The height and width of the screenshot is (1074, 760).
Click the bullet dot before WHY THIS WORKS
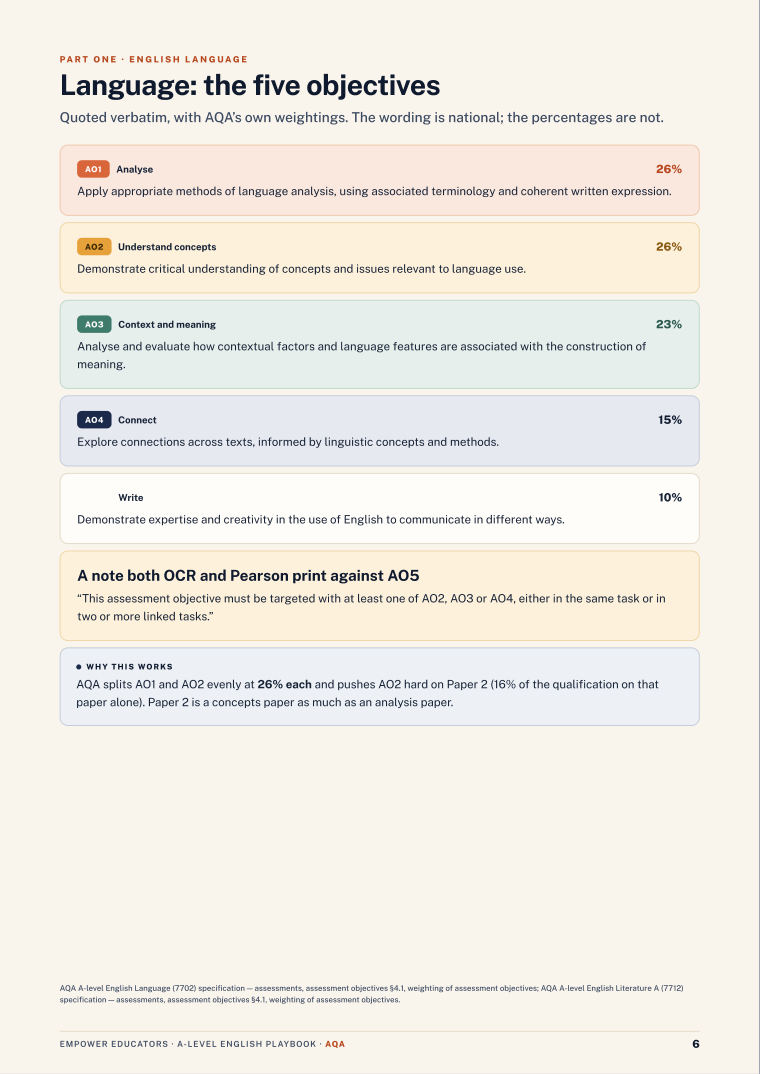(79, 666)
